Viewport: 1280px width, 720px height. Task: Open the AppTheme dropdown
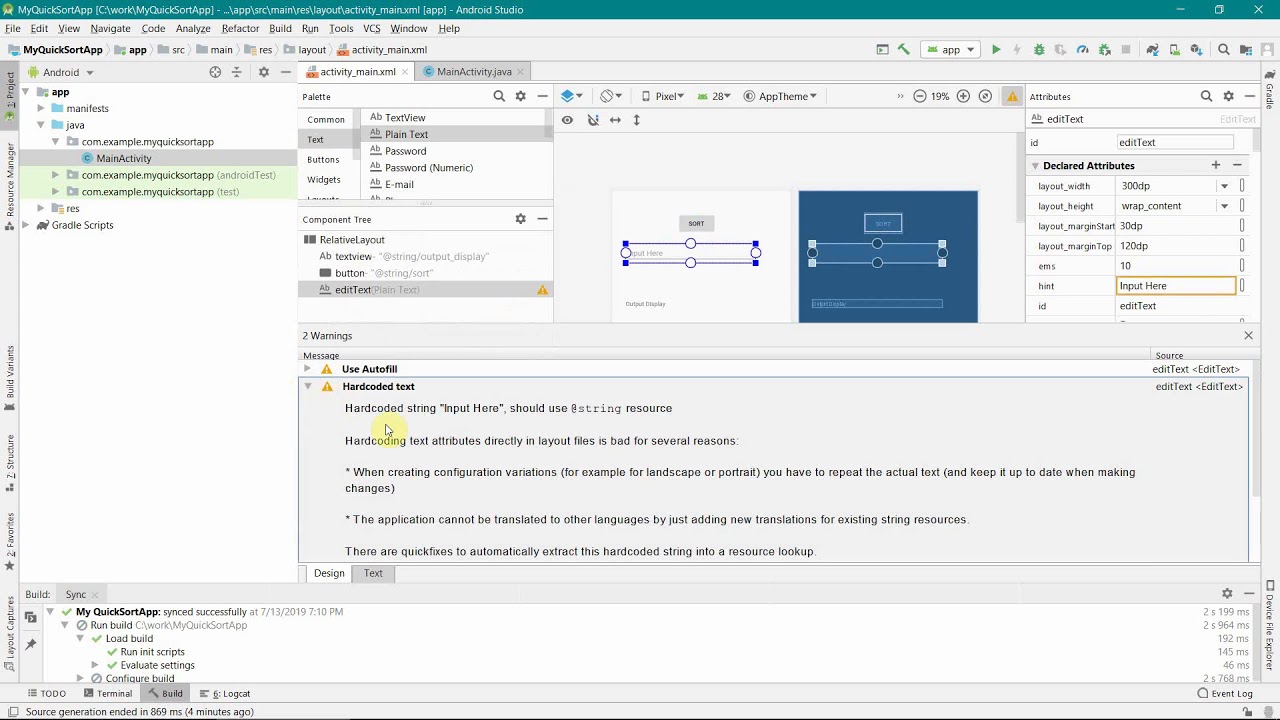coord(781,96)
